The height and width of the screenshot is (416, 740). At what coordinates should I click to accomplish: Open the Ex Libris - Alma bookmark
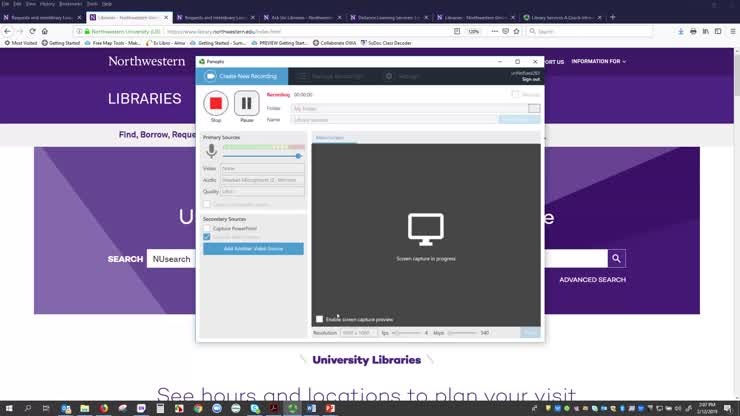tap(165, 43)
